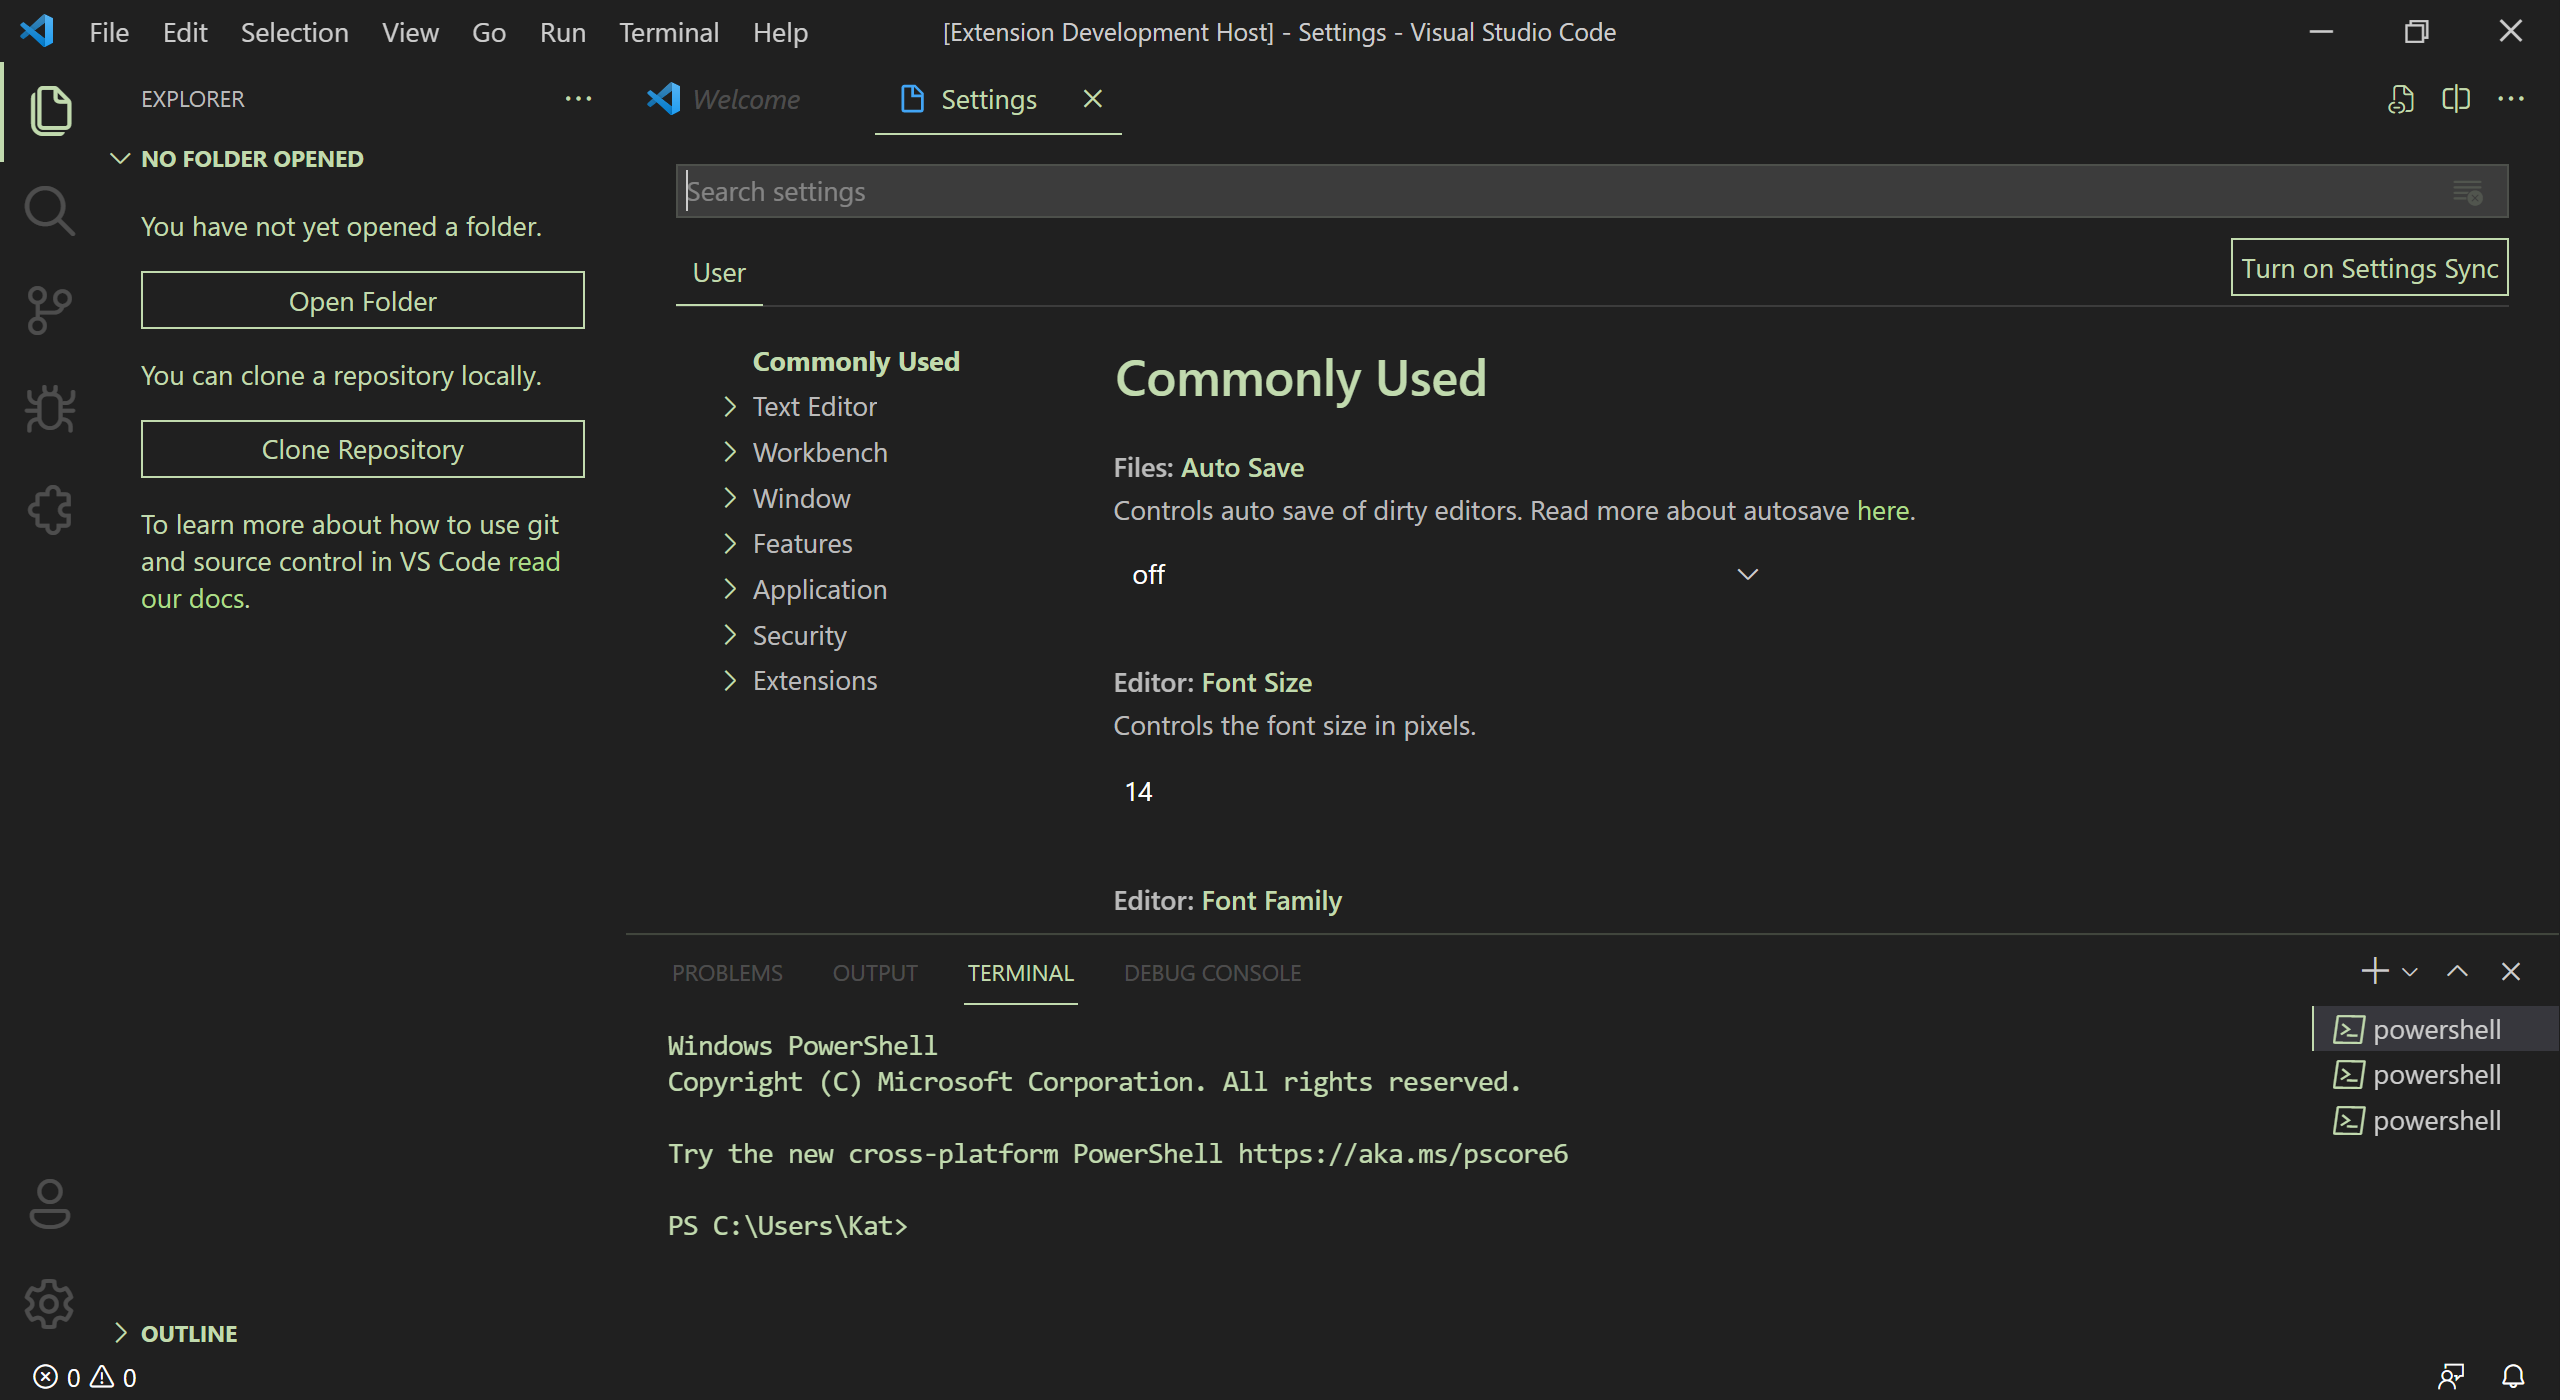Maximize the terminal panel size
The height and width of the screenshot is (1400, 2560).
click(2457, 972)
